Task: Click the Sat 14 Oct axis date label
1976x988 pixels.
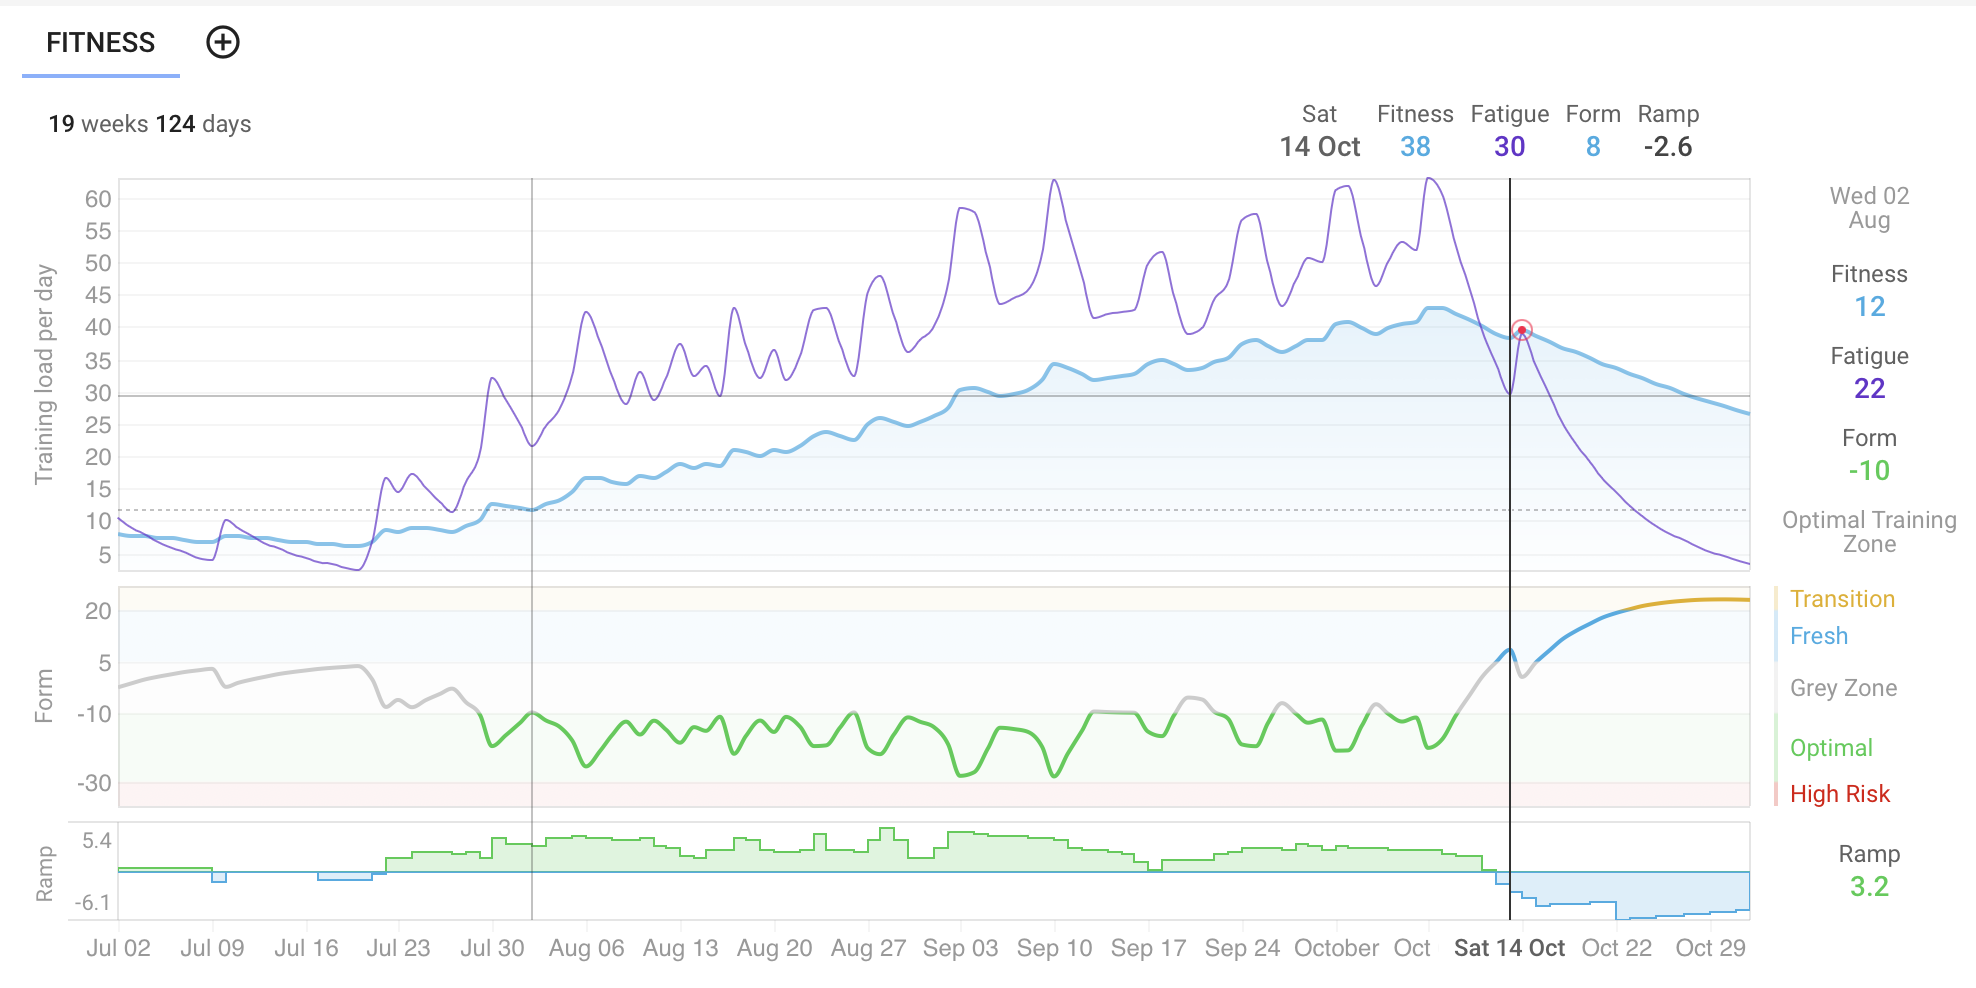Action: [x=1509, y=948]
